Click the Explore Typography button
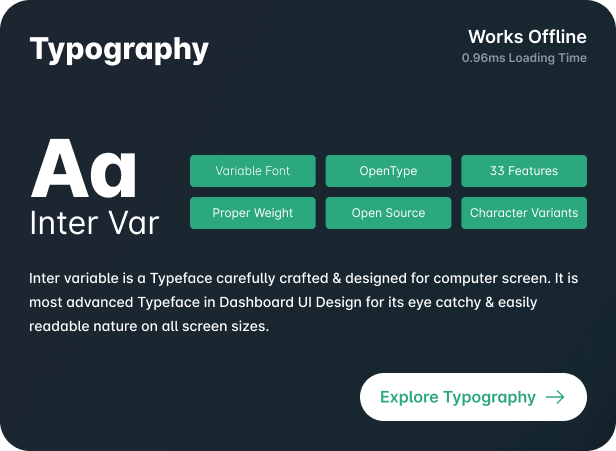This screenshot has width=616, height=451. pyautogui.click(x=473, y=397)
